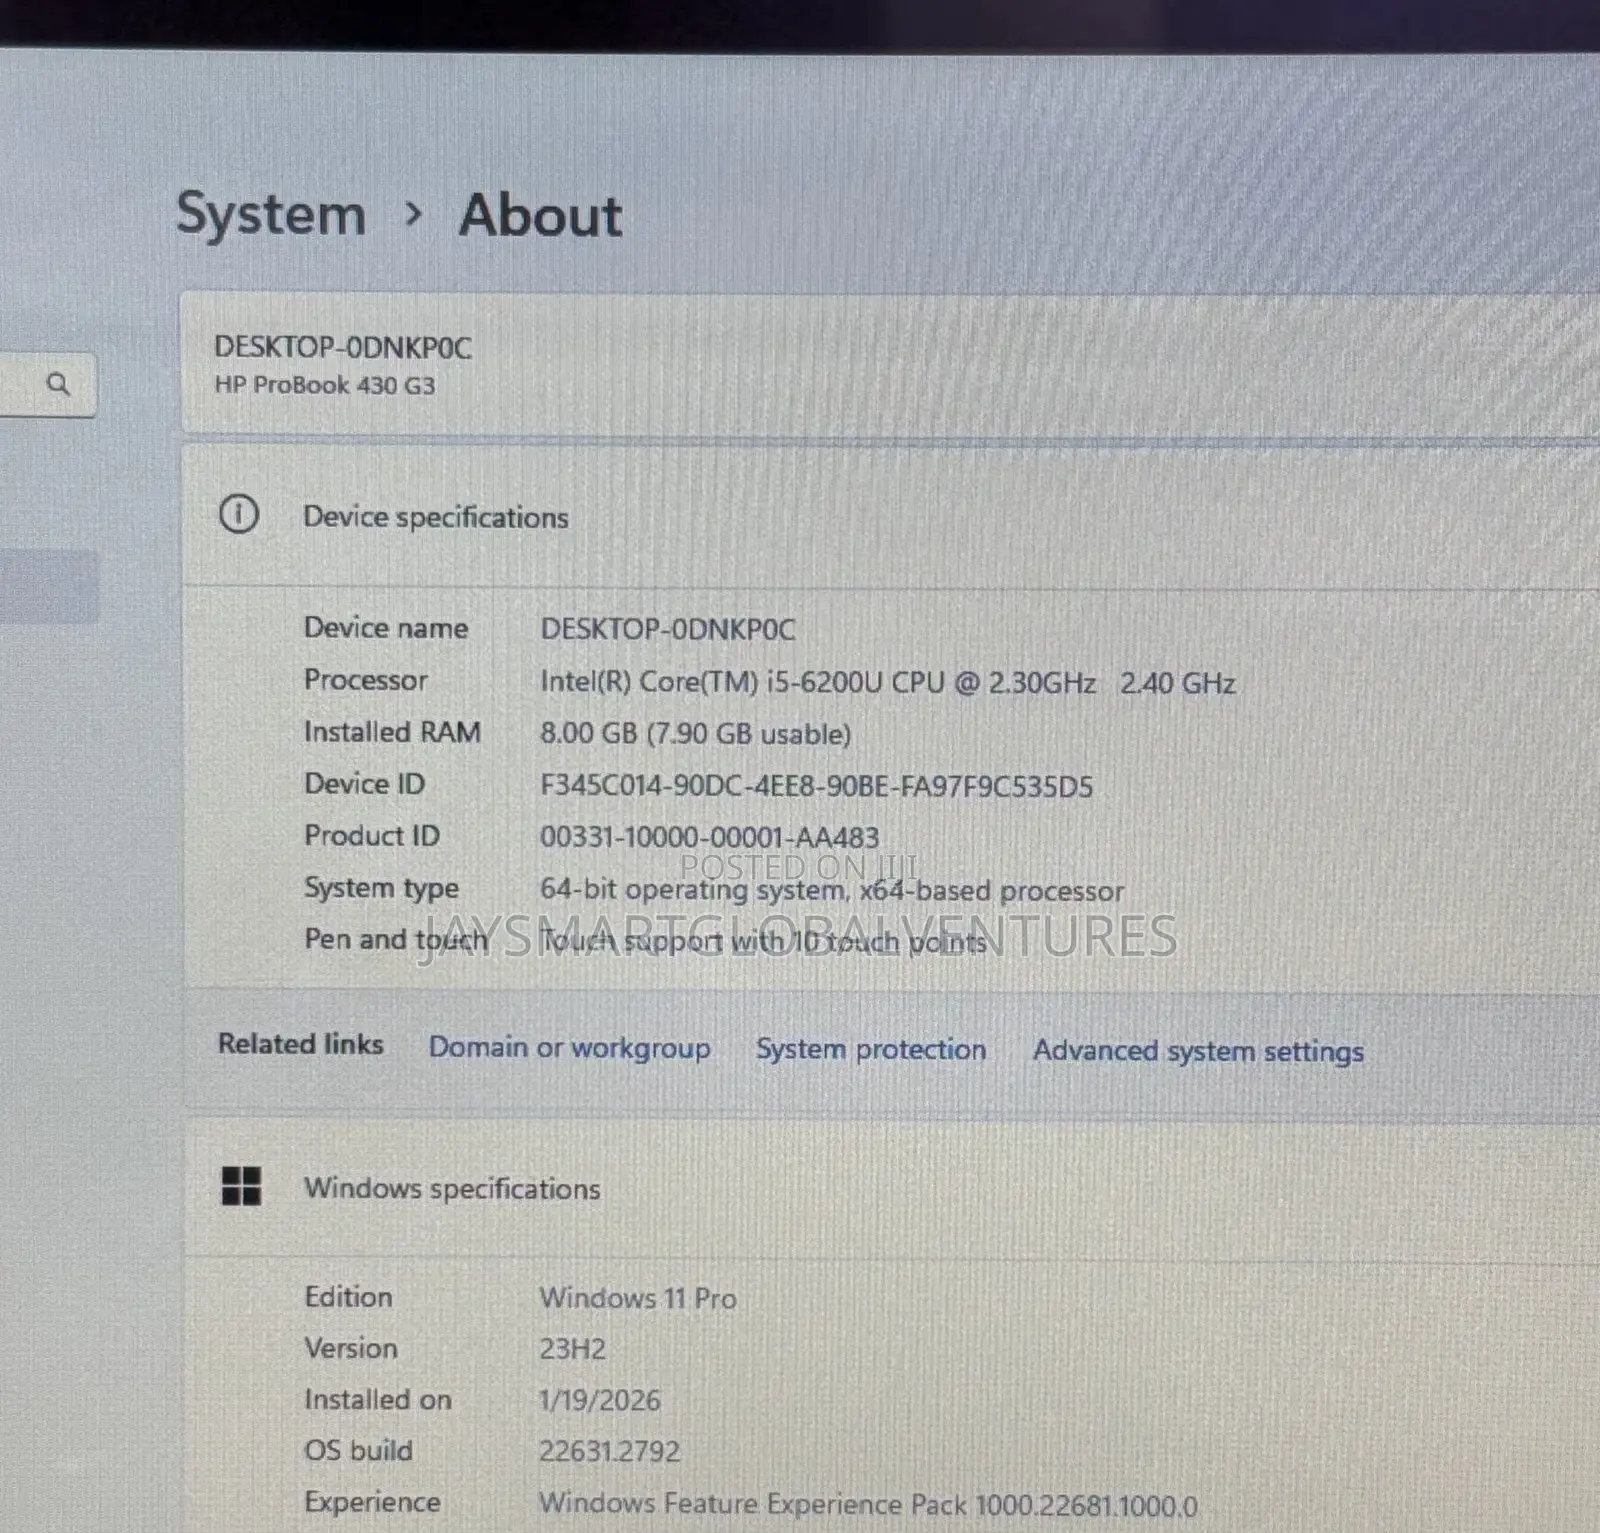The height and width of the screenshot is (1533, 1600).
Task: Click the Device ID label
Action: pos(364,784)
